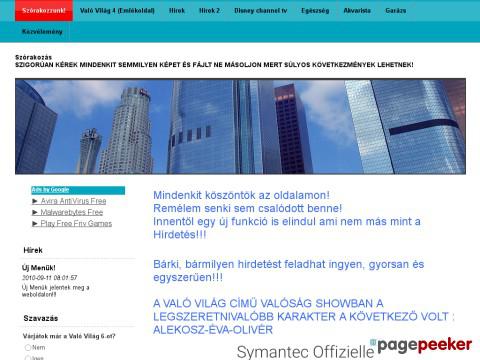Screen dimensions: 480x360
Task: Click the arrow icon beside Malwarebytes Free
Action: [x=35, y=212]
